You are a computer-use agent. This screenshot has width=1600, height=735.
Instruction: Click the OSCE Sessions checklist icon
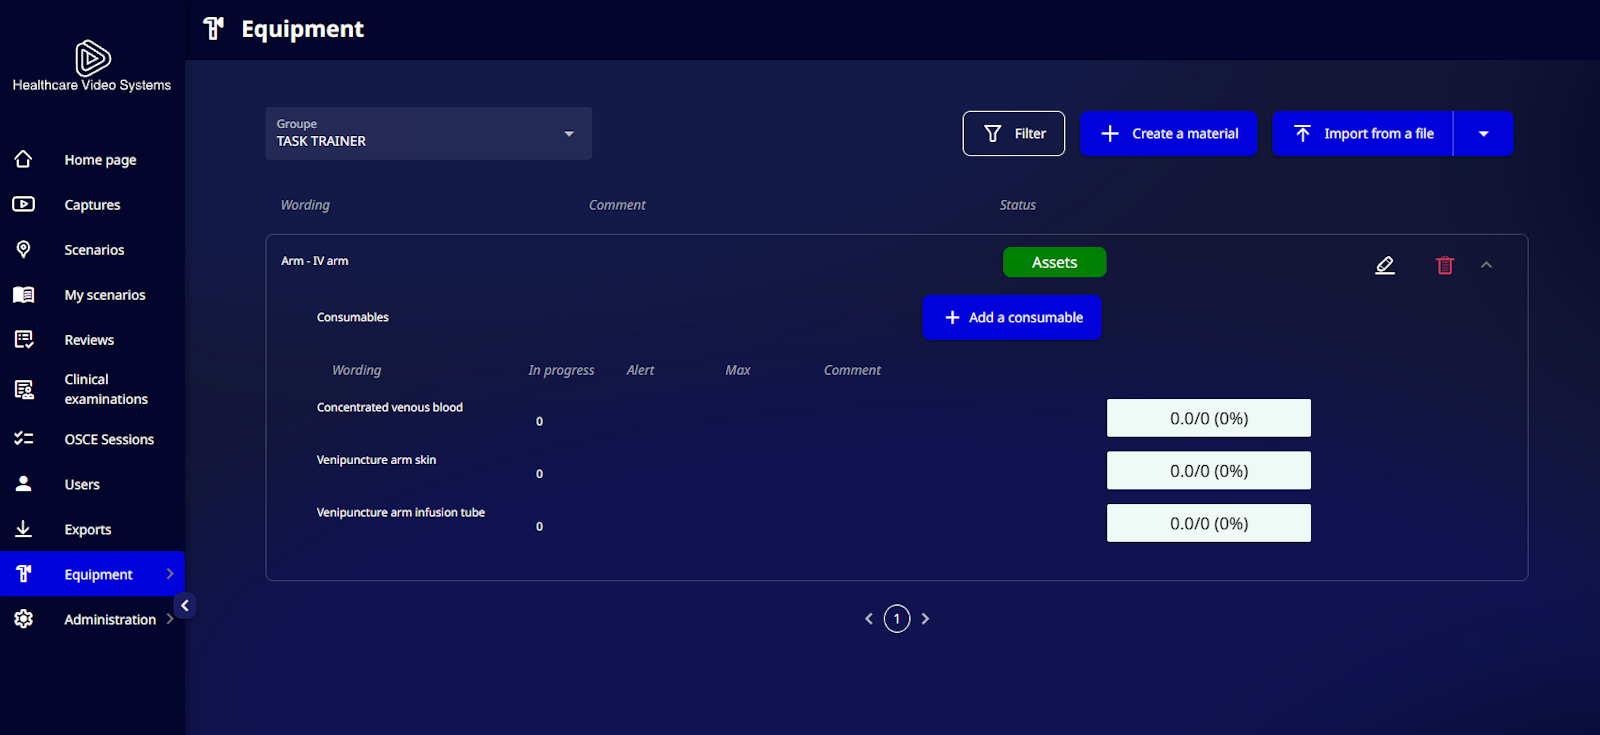pyautogui.click(x=23, y=438)
